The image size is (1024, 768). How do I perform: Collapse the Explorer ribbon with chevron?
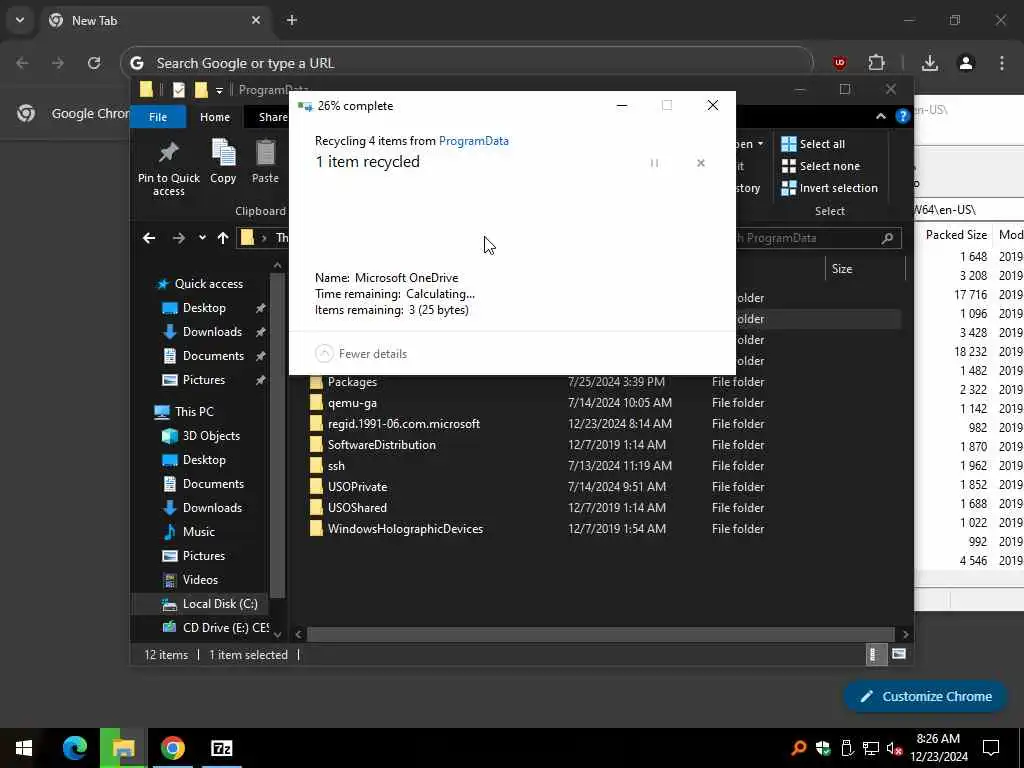pyautogui.click(x=880, y=116)
